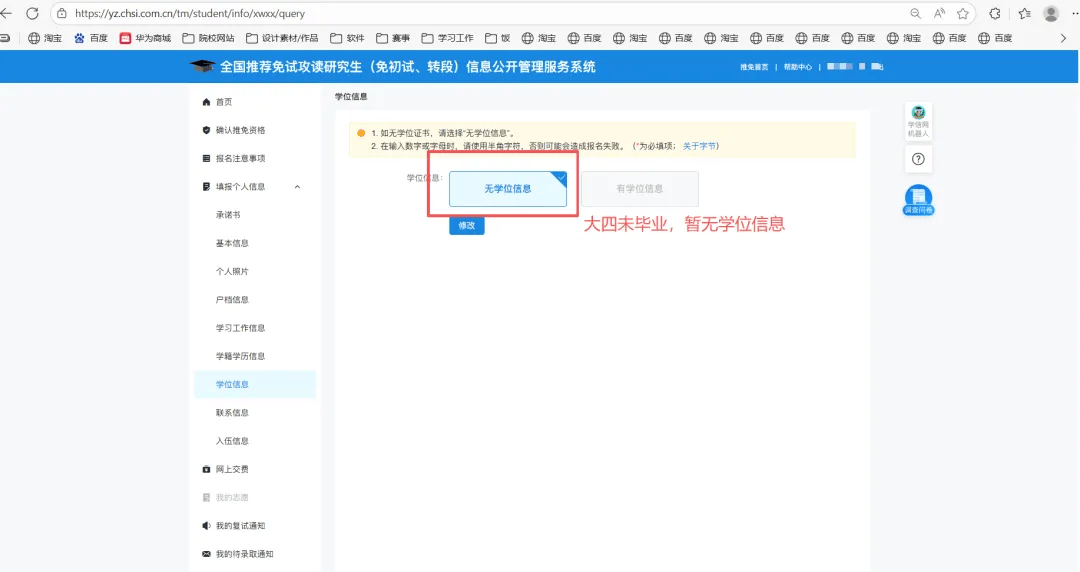Add page to favorites with star icon
The height and width of the screenshot is (572, 1080).
coord(962,13)
